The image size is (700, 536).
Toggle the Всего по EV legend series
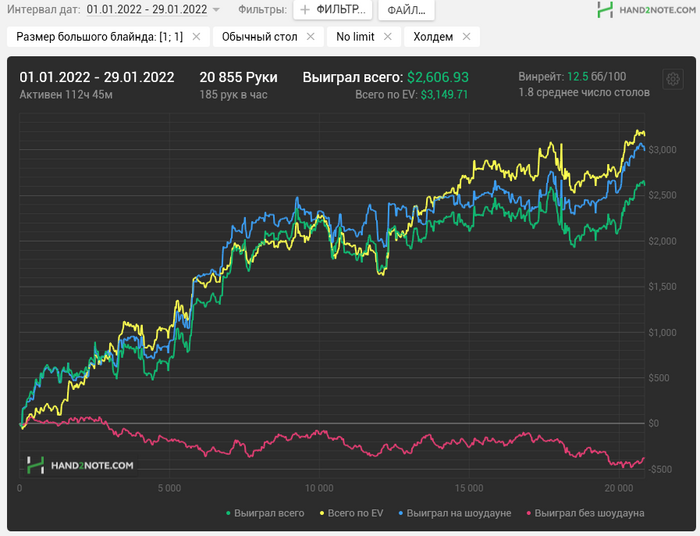351,513
